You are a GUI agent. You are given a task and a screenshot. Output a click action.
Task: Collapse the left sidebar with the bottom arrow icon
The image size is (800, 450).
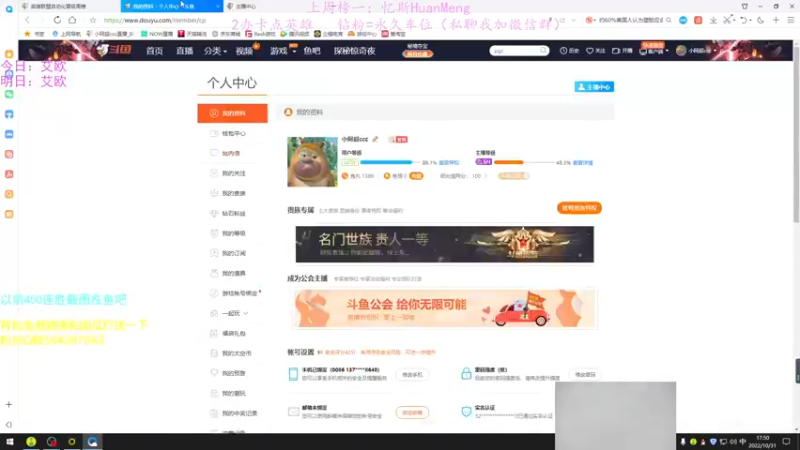point(9,424)
